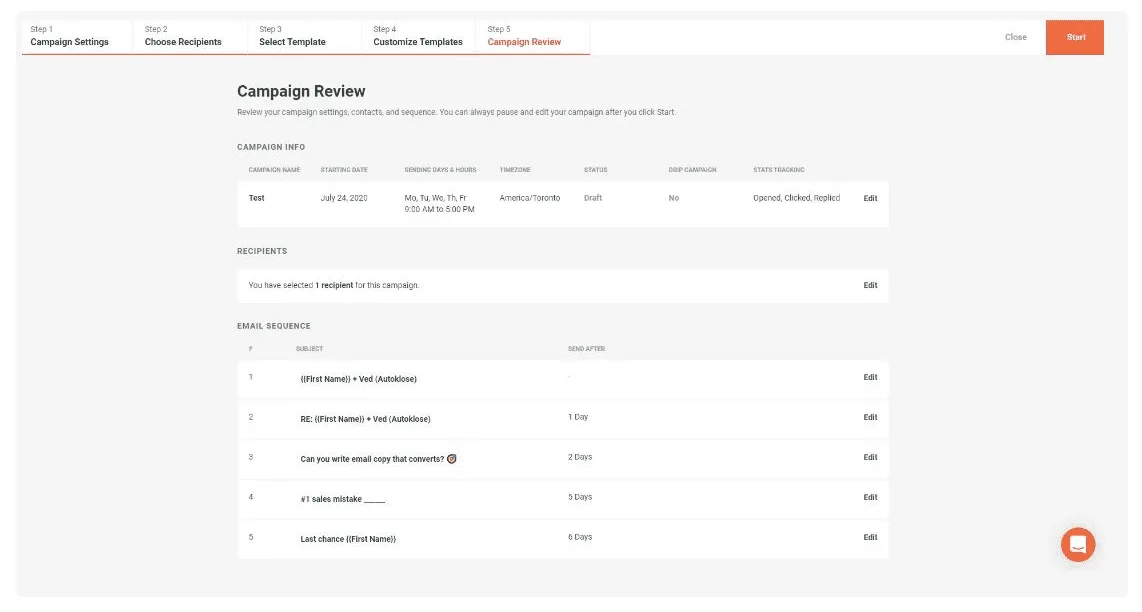1142x612 pixels.
Task: Edit the email asking about copy that converts
Action: click(x=869, y=458)
